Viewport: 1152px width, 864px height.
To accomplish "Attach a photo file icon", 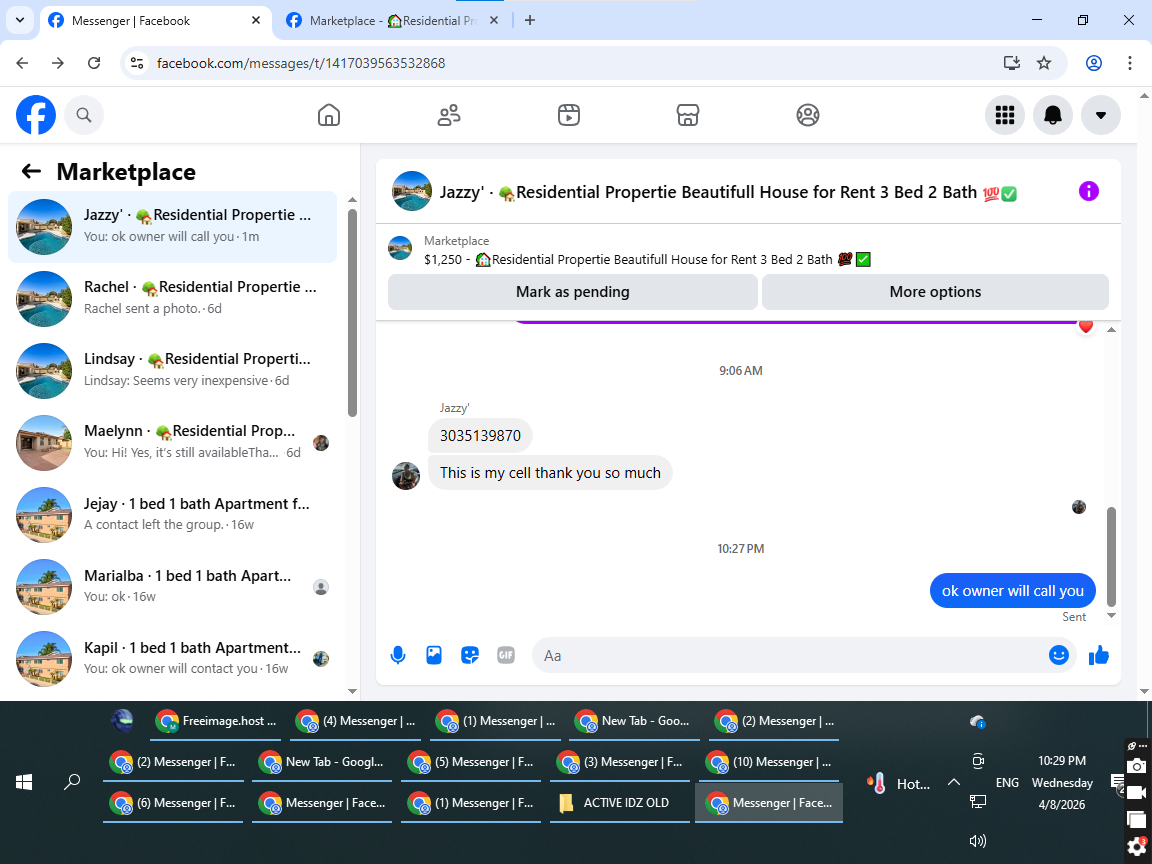I will click(x=433, y=655).
